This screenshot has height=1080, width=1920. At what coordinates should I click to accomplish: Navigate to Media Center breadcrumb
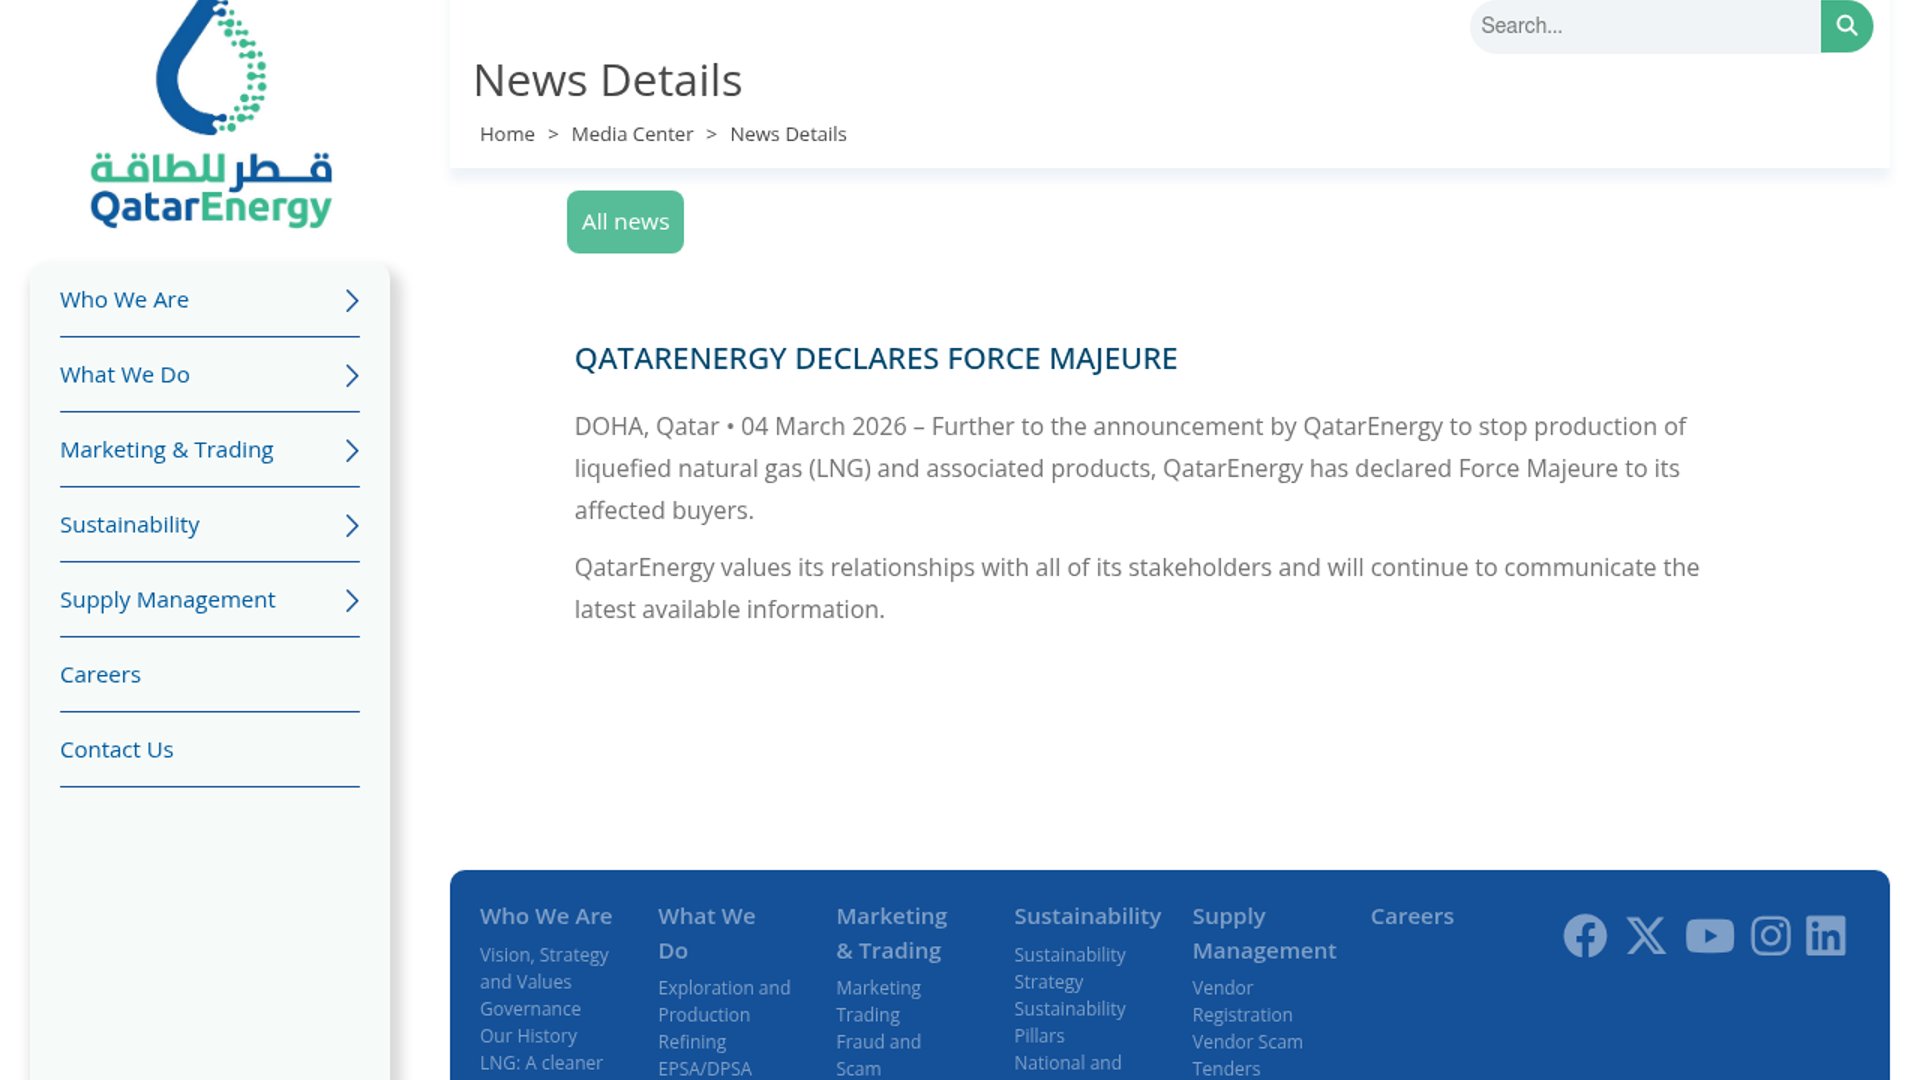click(x=631, y=134)
